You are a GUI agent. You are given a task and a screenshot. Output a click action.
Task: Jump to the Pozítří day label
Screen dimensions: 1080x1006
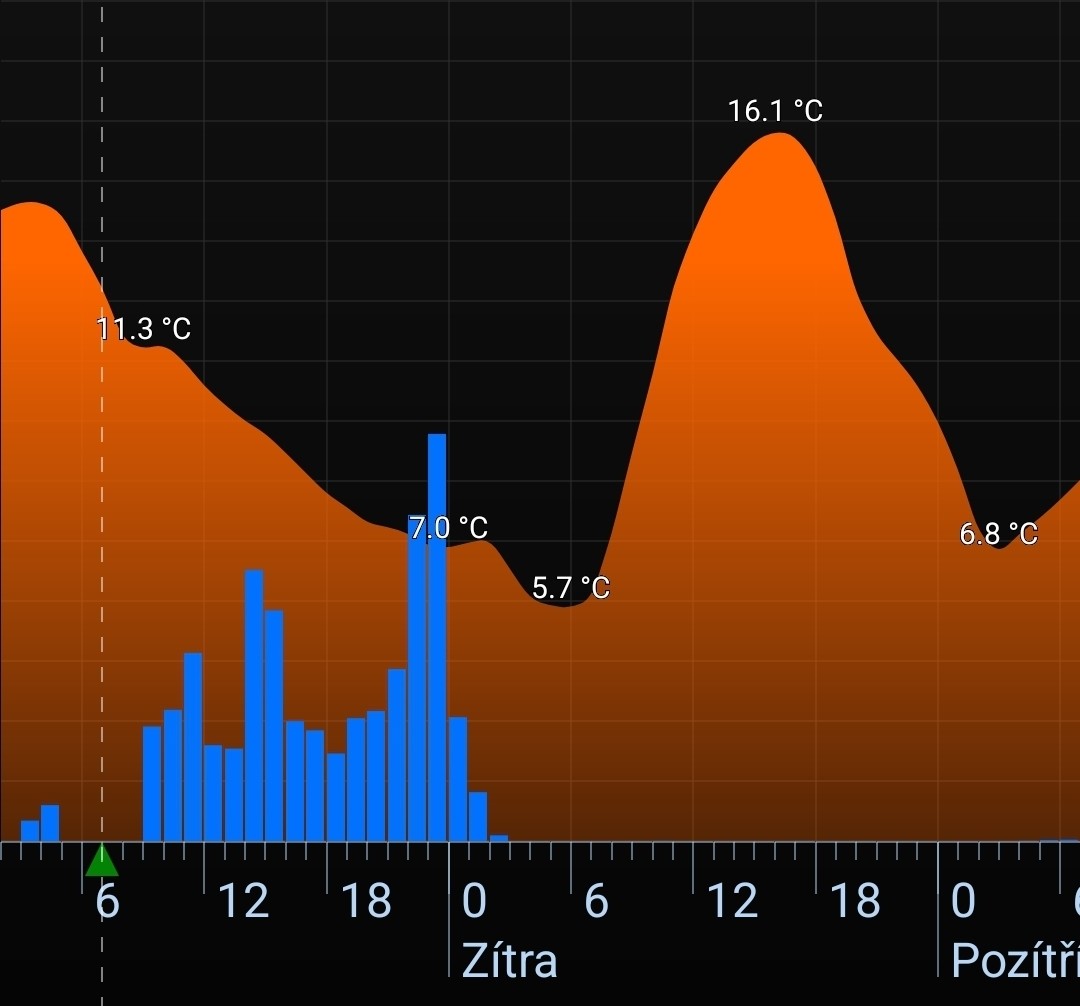[x=1014, y=961]
